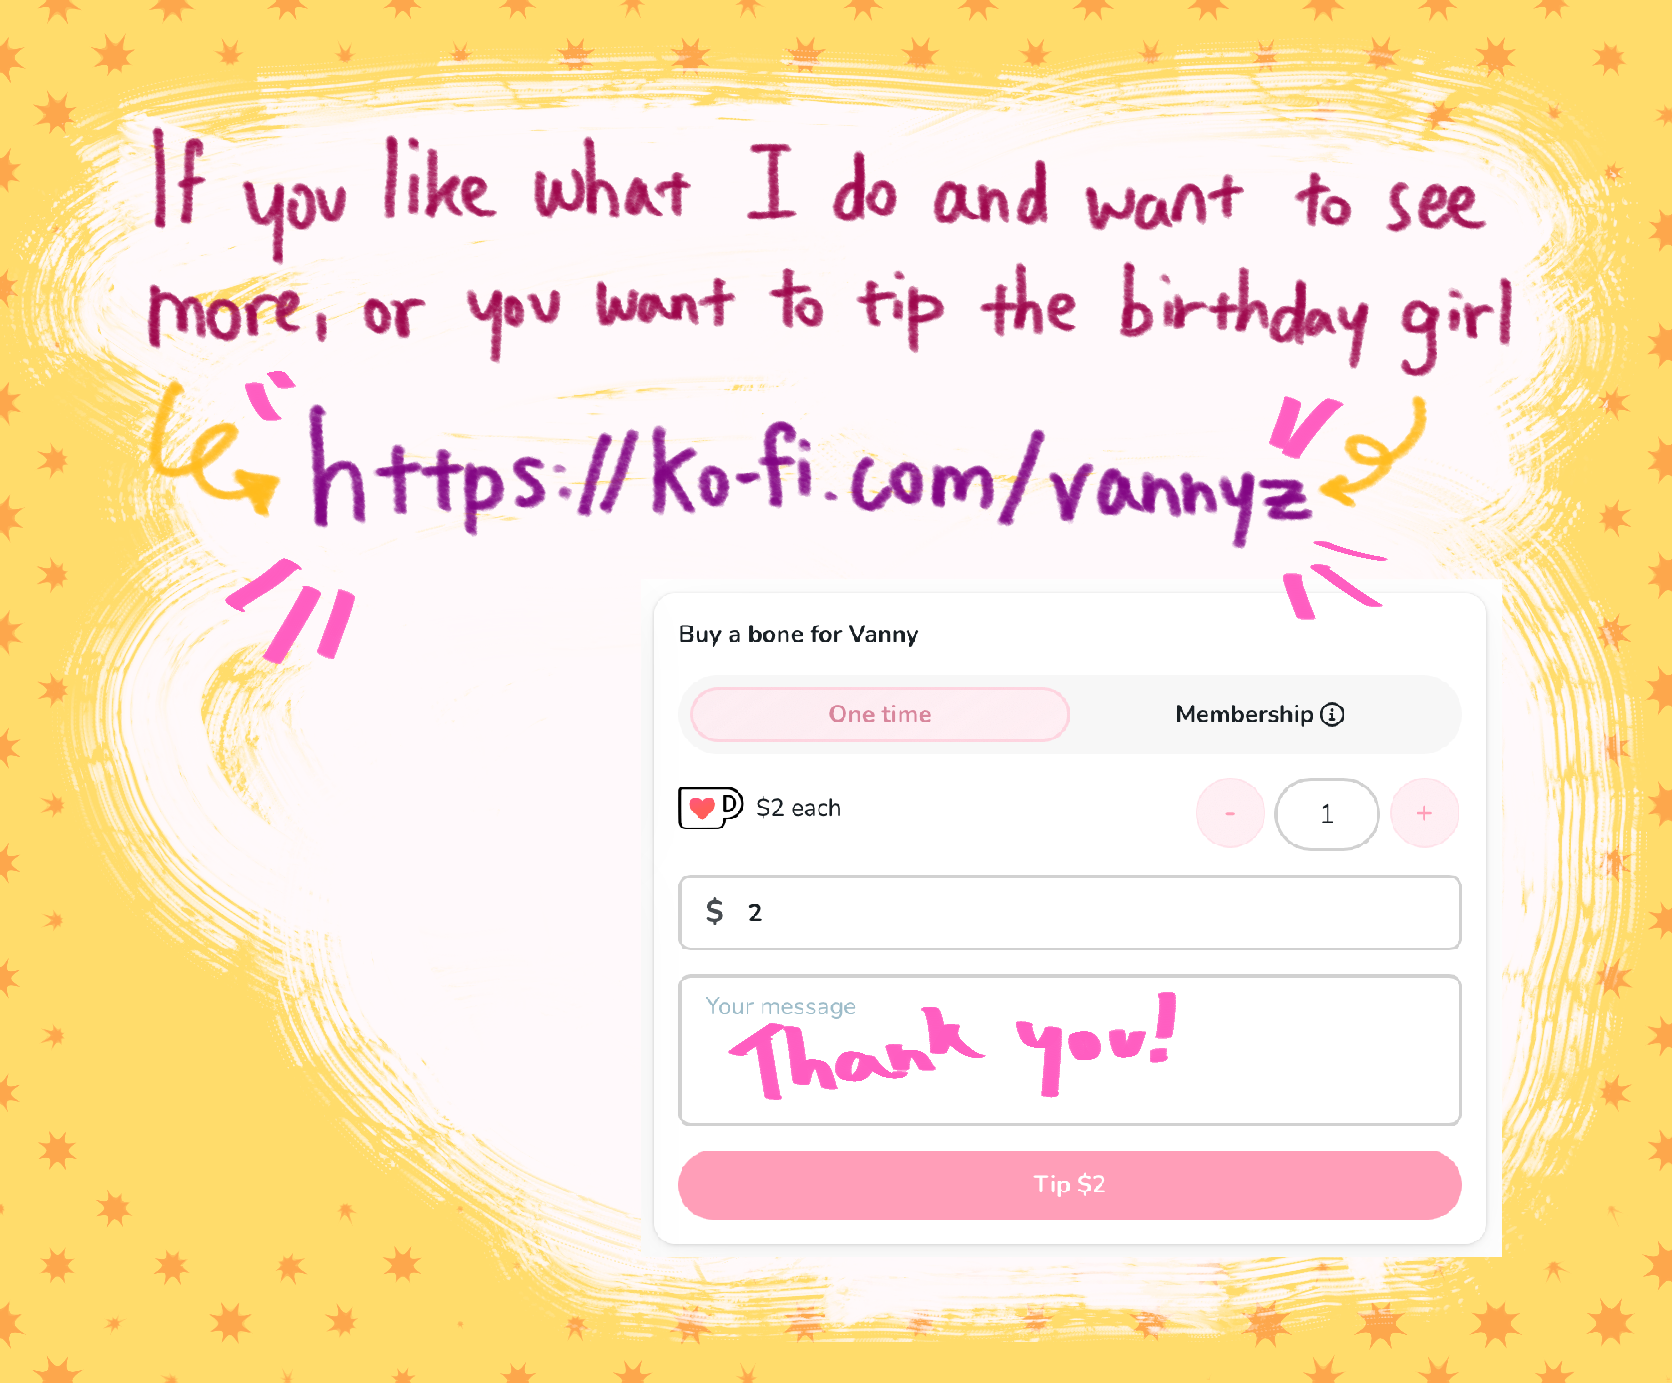Click the Ko-fi coffee cup heart icon
The height and width of the screenshot is (1383, 1672).
pyautogui.click(x=710, y=807)
